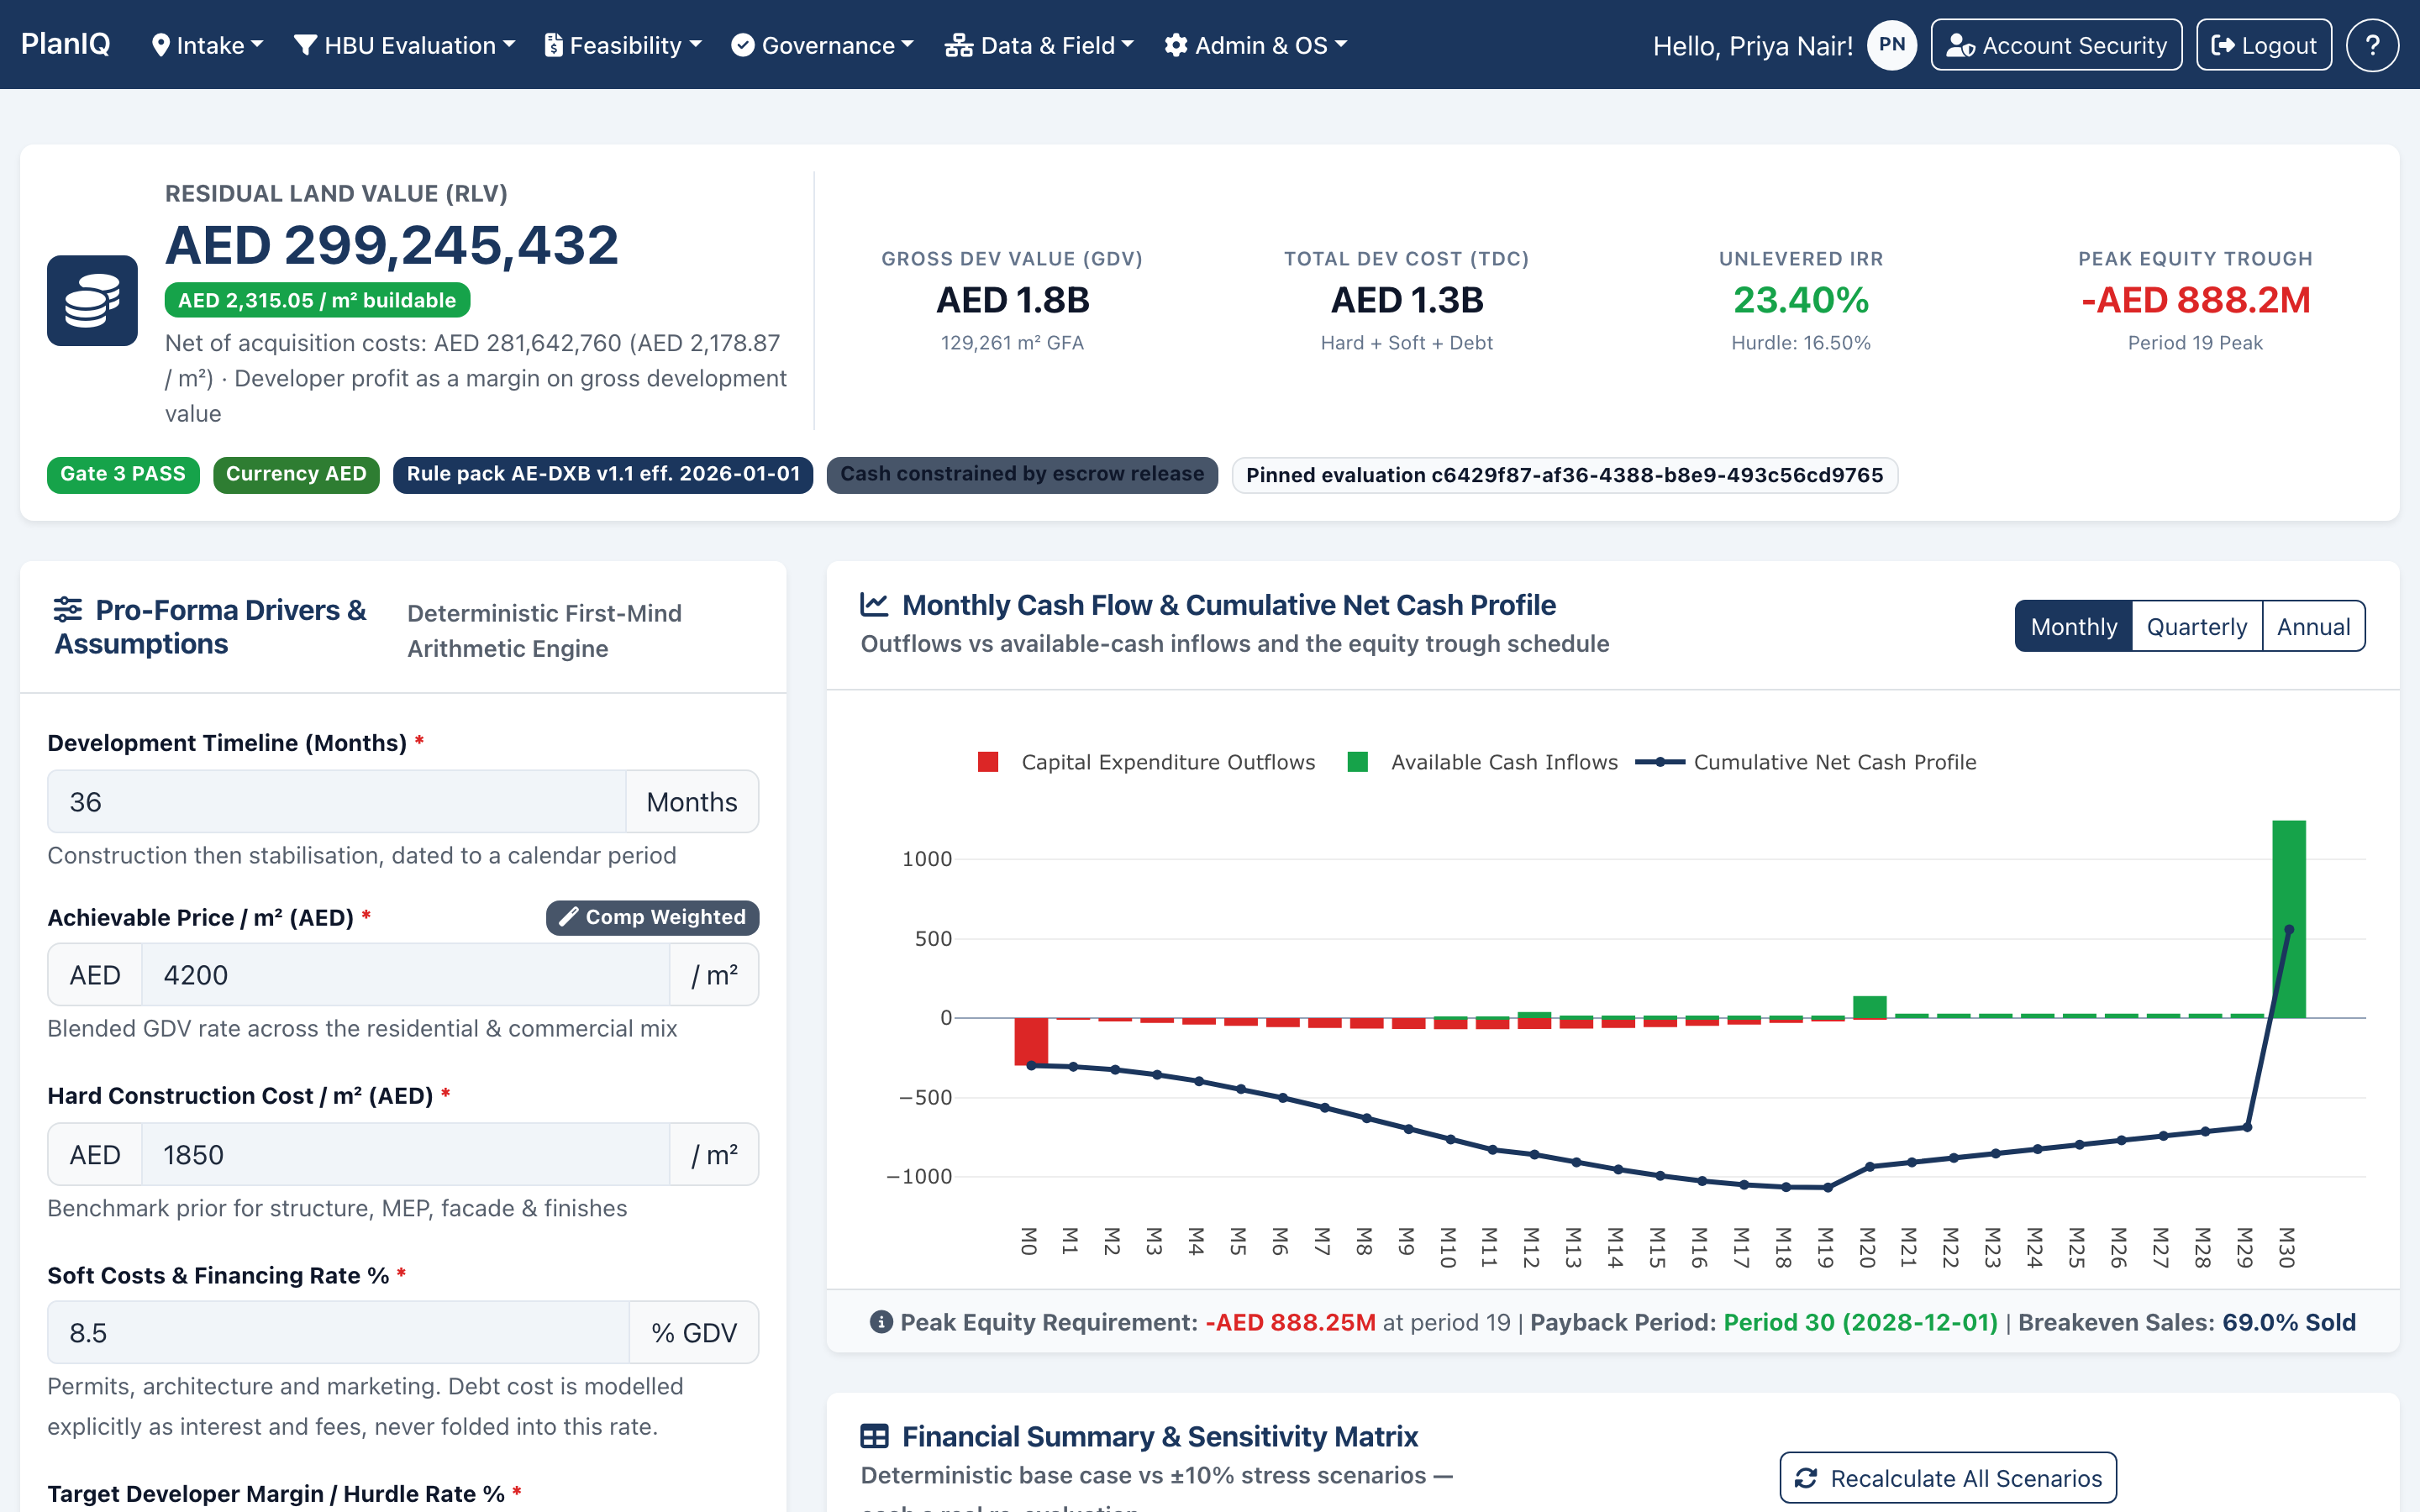Click the Achievable Price per m² input
This screenshot has height=1512, width=2420.
click(x=405, y=974)
